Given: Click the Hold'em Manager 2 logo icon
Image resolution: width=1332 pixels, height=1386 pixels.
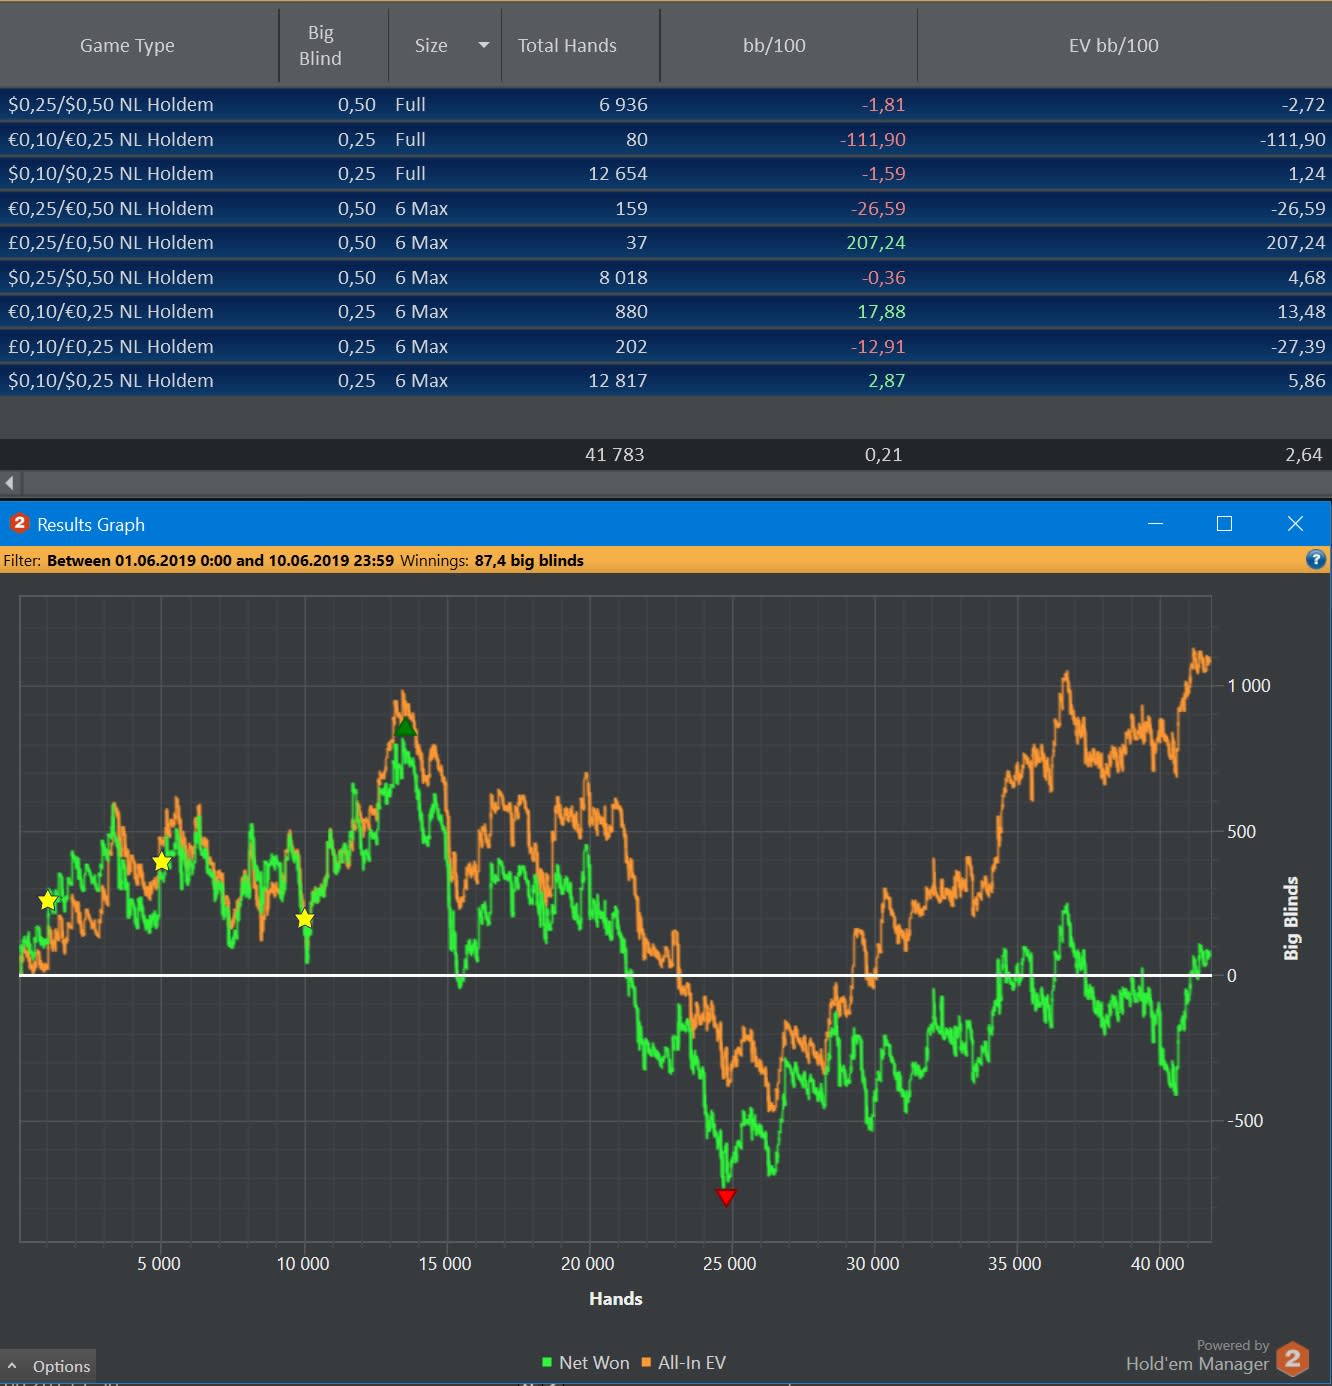Looking at the screenshot, I should coord(1292,1358).
